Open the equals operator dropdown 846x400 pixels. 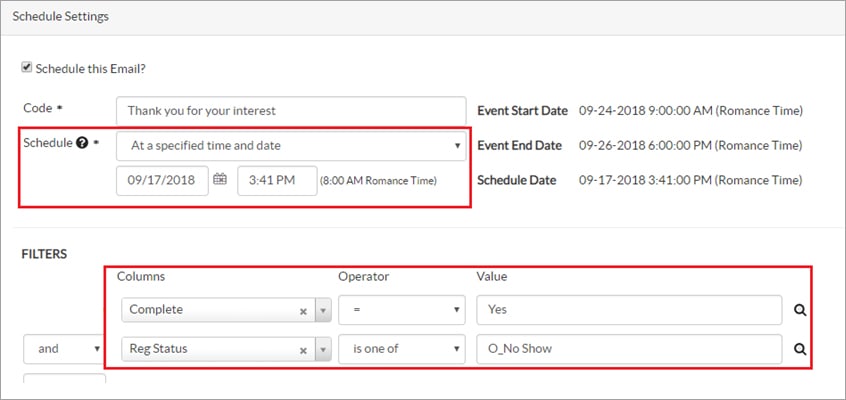click(402, 310)
